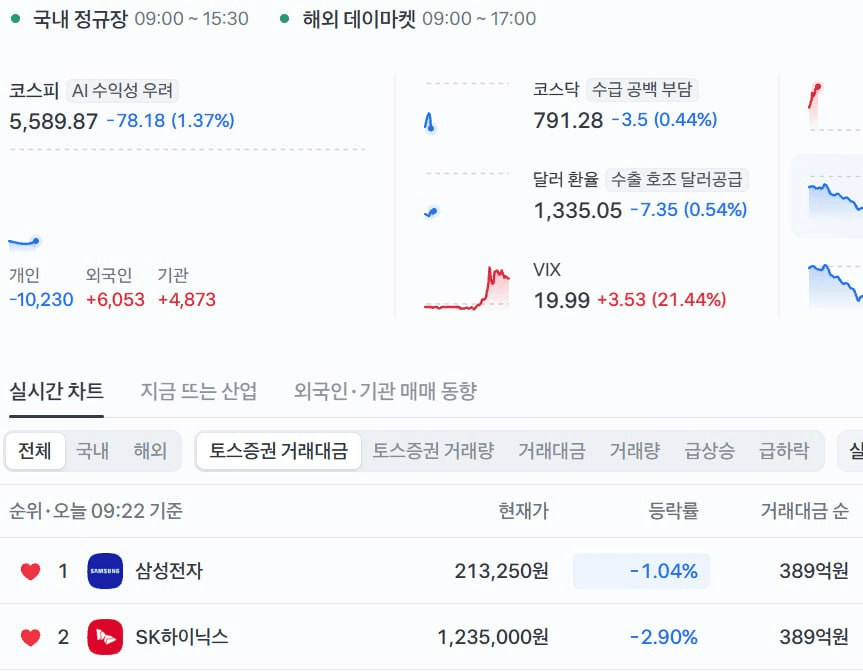Unfavorite 삼성전자 with the heart icon
This screenshot has height=671, width=863.
tap(30, 571)
